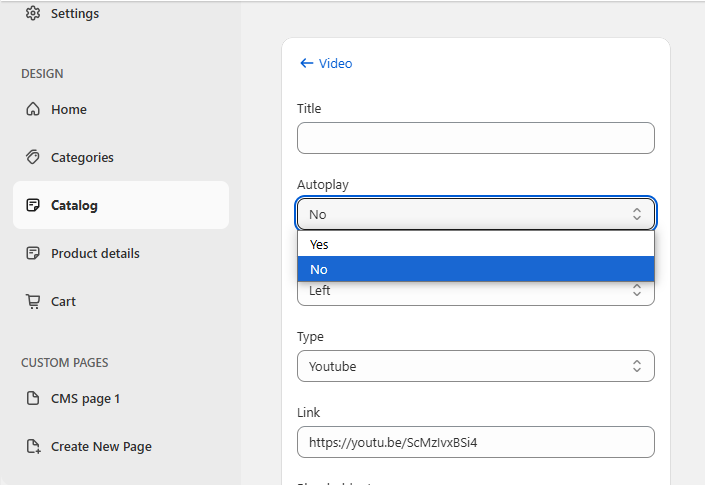Click the CUSTOM PAGES section heading
The image size is (705, 485).
(65, 363)
